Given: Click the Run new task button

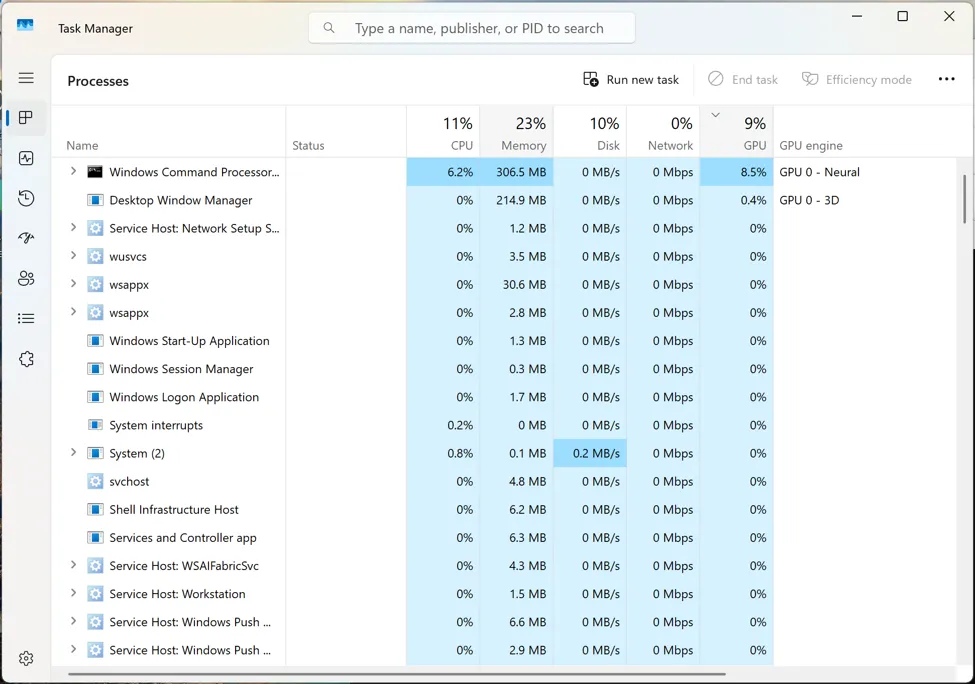Looking at the screenshot, I should pos(631,80).
